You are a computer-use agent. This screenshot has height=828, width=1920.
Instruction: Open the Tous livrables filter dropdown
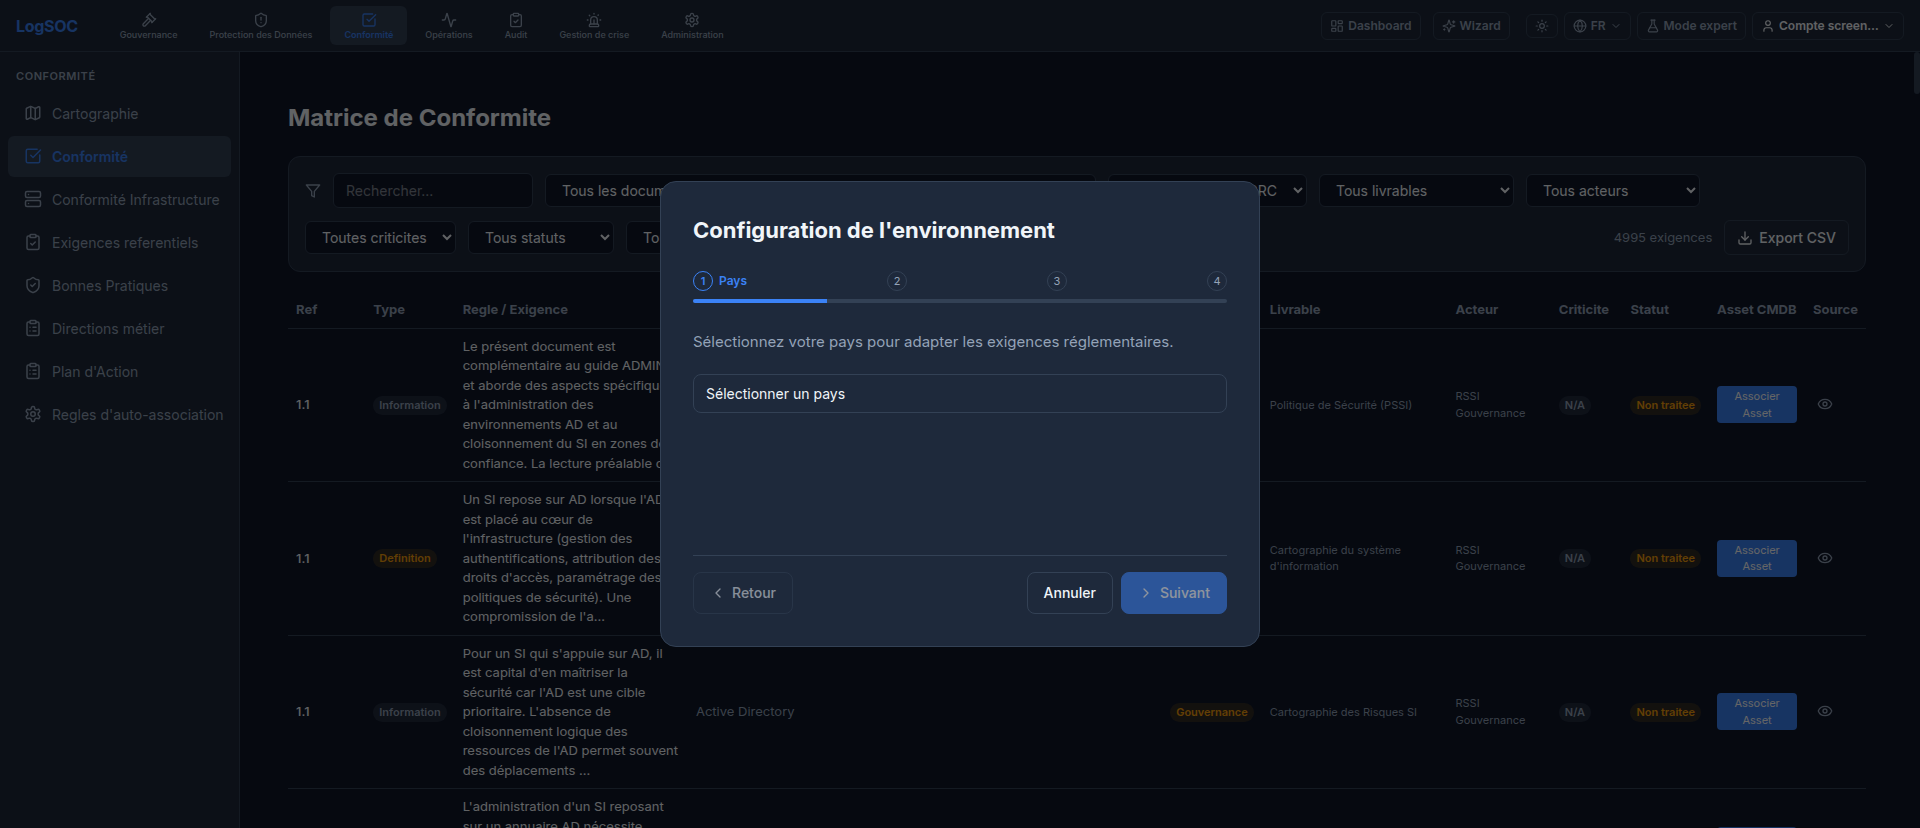(x=1417, y=191)
